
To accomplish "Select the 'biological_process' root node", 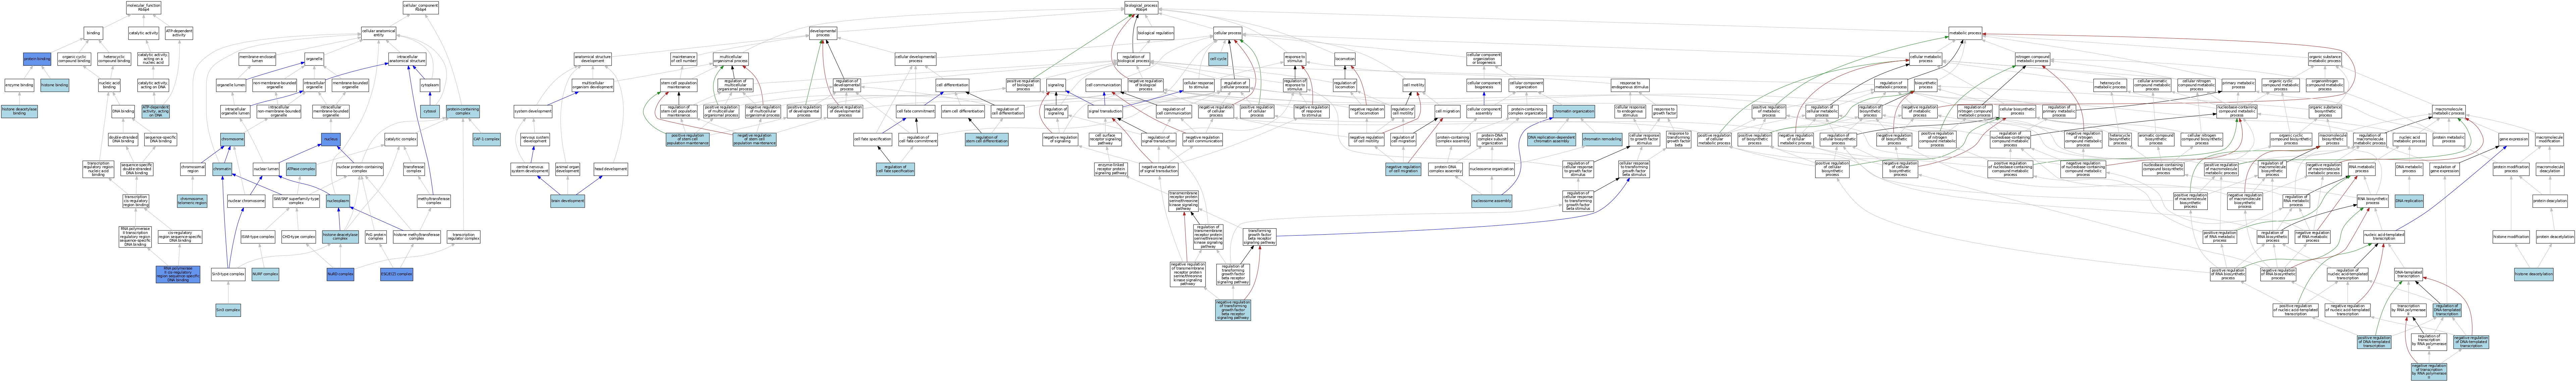I will 1141,8.
